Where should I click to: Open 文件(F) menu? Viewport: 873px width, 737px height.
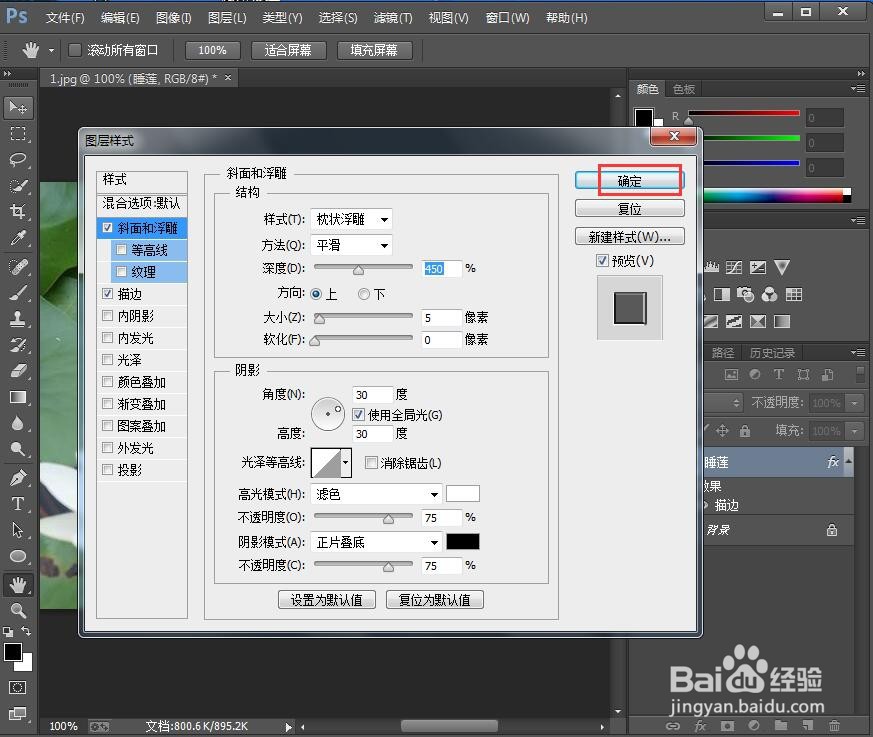65,18
